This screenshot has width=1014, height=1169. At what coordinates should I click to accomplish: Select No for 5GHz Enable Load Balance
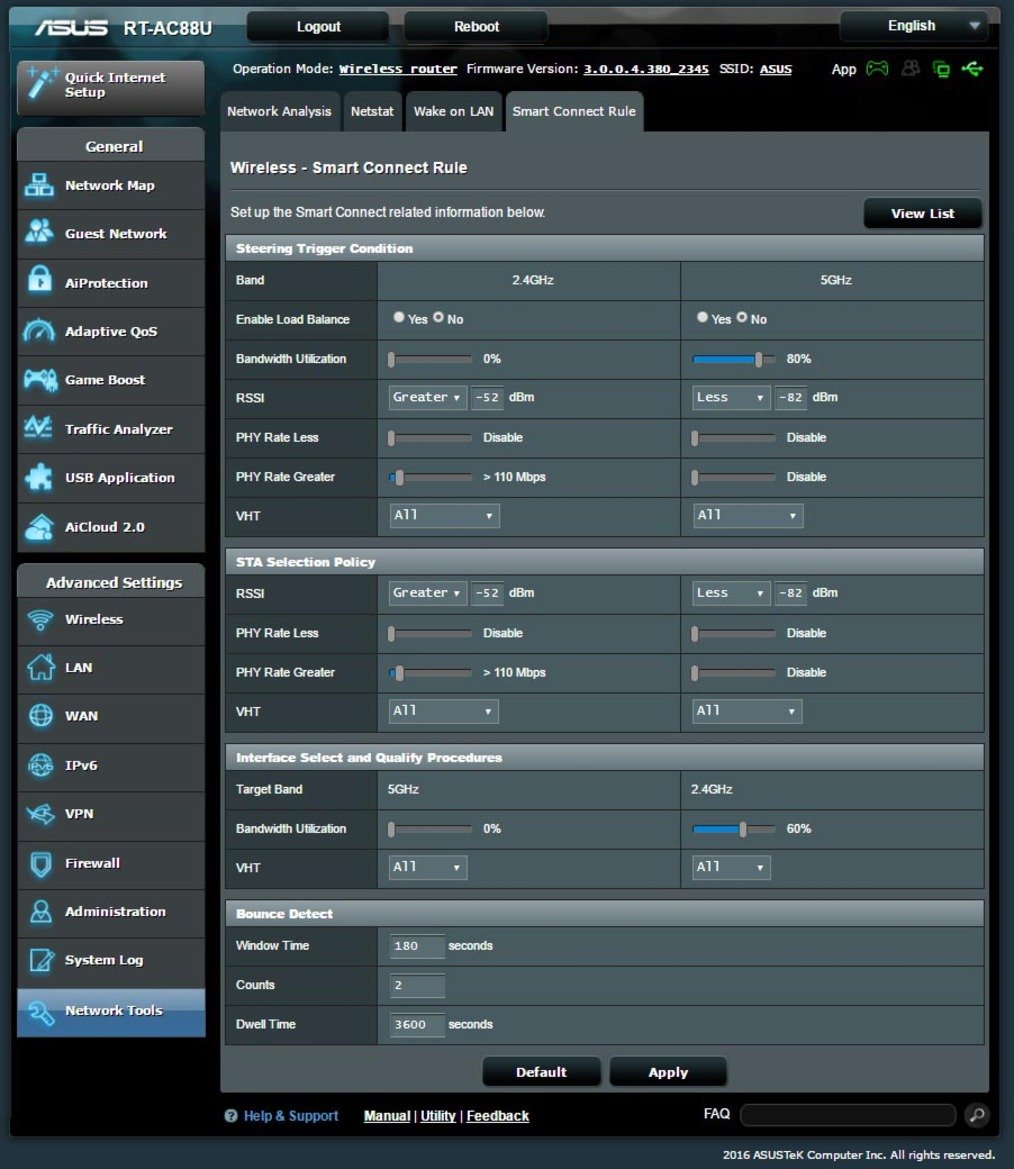click(742, 318)
